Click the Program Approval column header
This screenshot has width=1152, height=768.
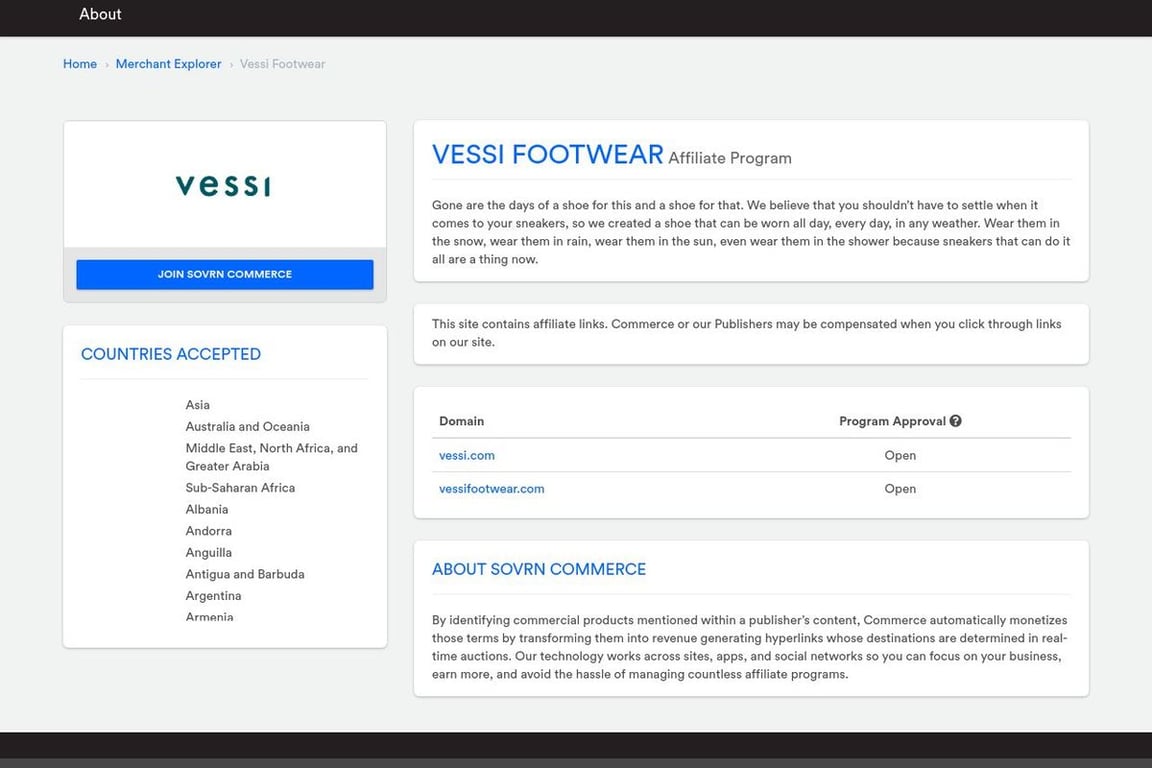pos(892,421)
